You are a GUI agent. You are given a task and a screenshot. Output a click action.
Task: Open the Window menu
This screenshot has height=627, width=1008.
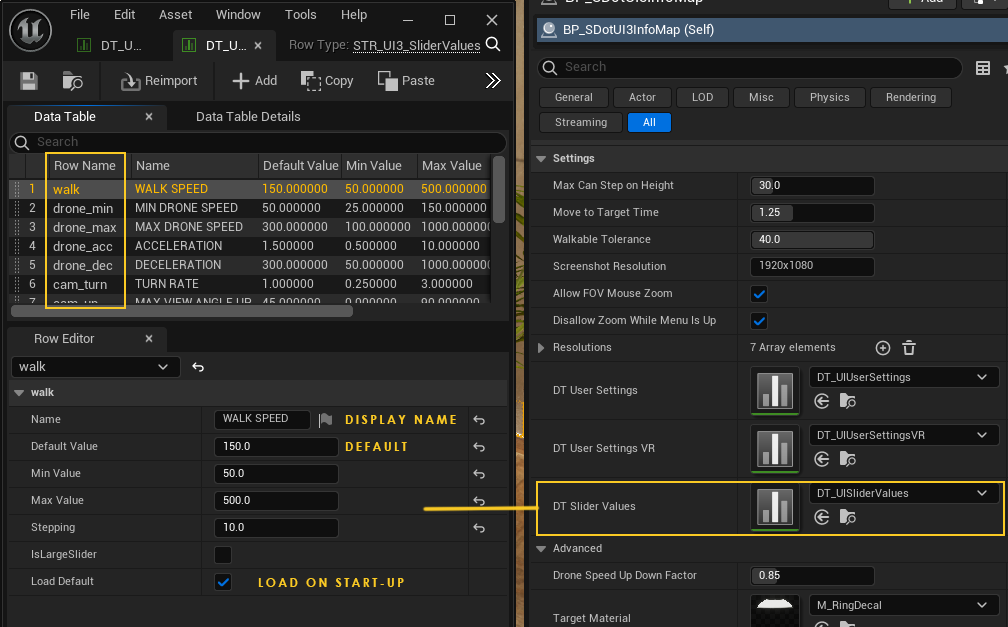click(238, 14)
